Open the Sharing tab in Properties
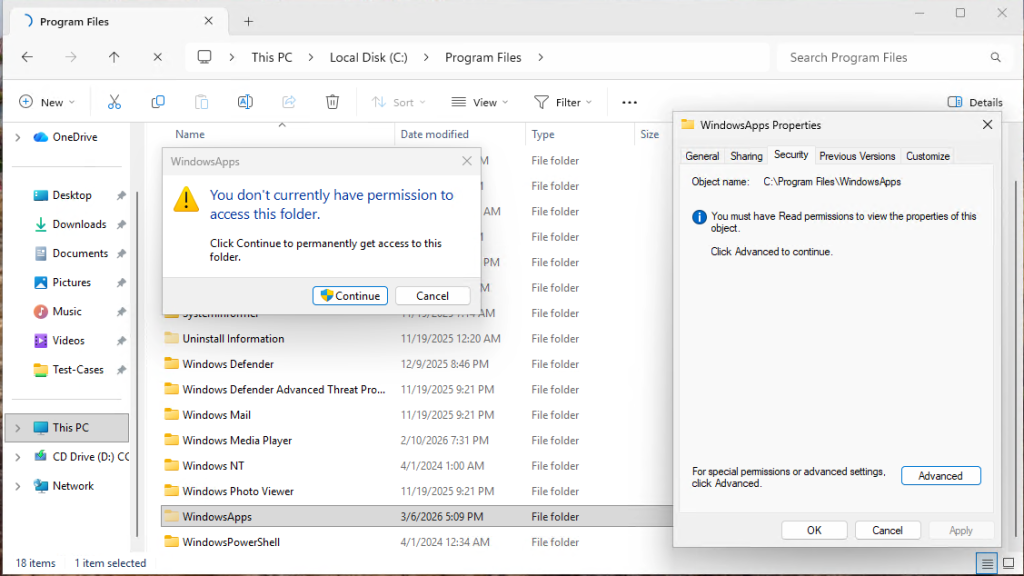This screenshot has height=576, width=1024. coord(746,156)
